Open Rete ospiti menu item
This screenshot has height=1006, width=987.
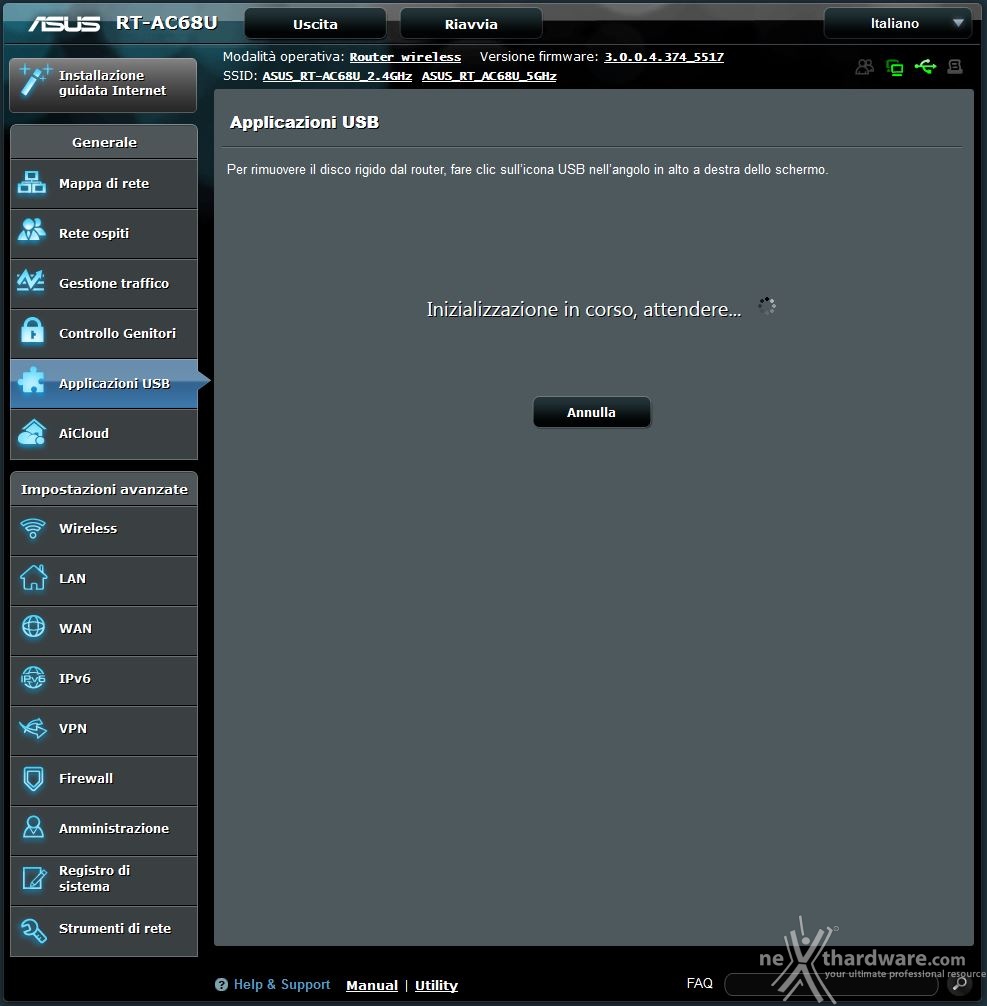(x=104, y=234)
